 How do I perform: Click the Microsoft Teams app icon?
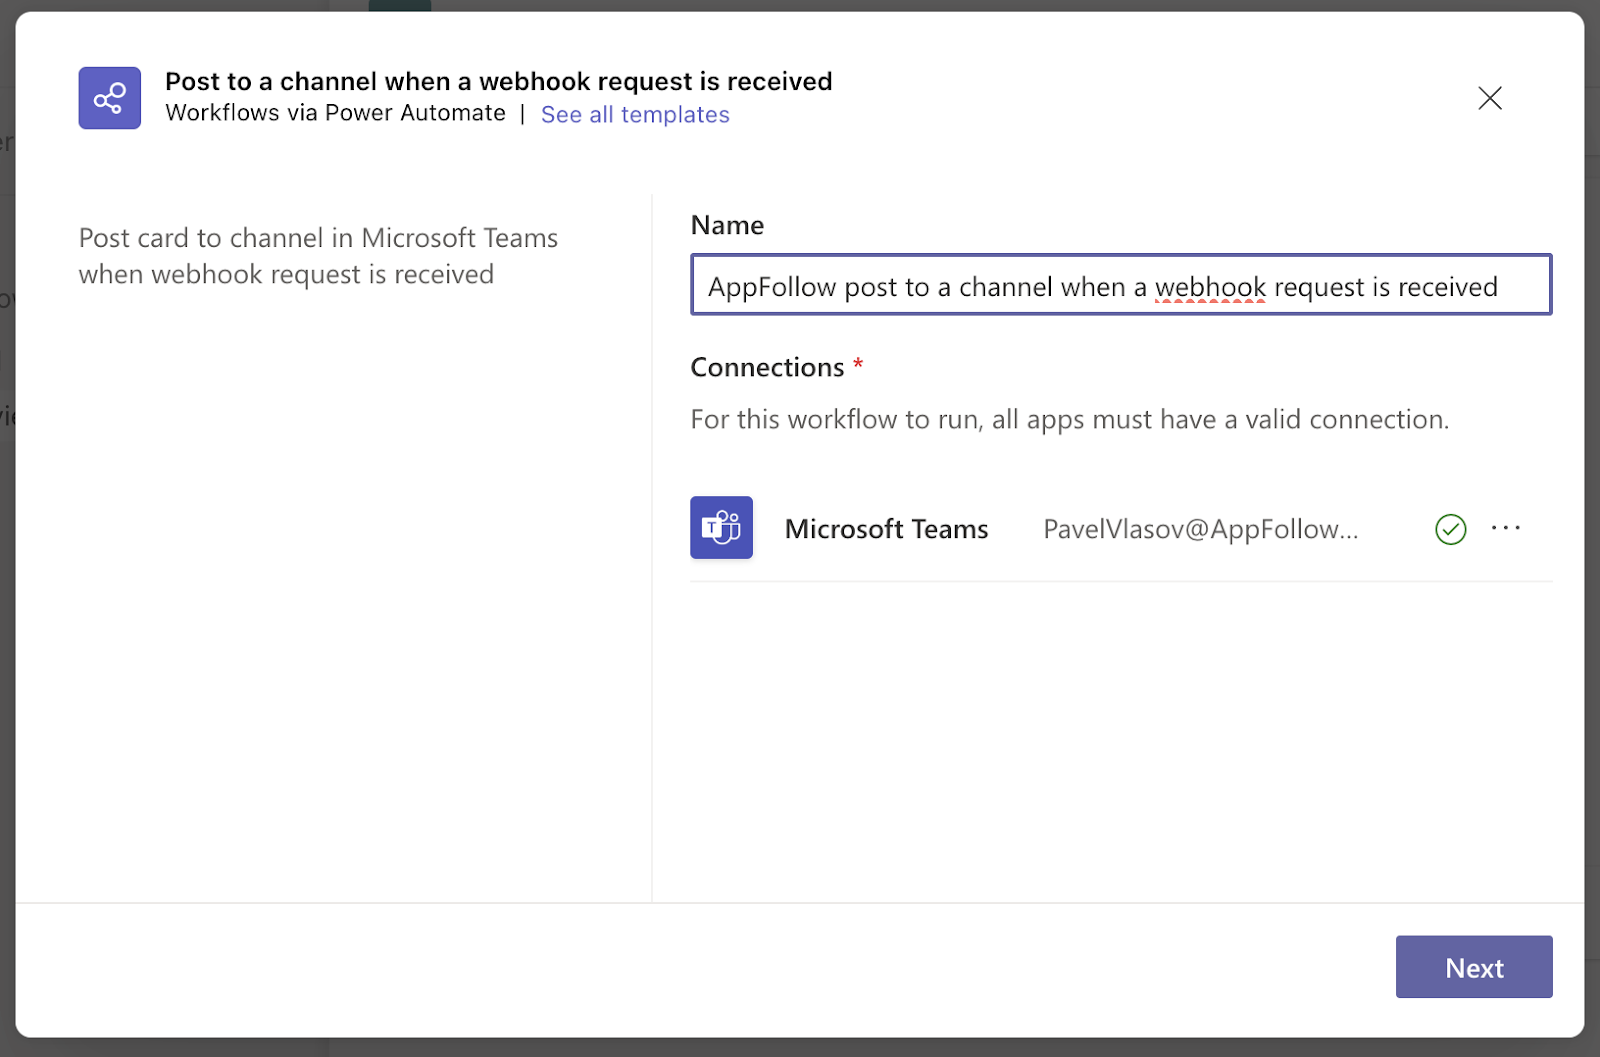(721, 527)
